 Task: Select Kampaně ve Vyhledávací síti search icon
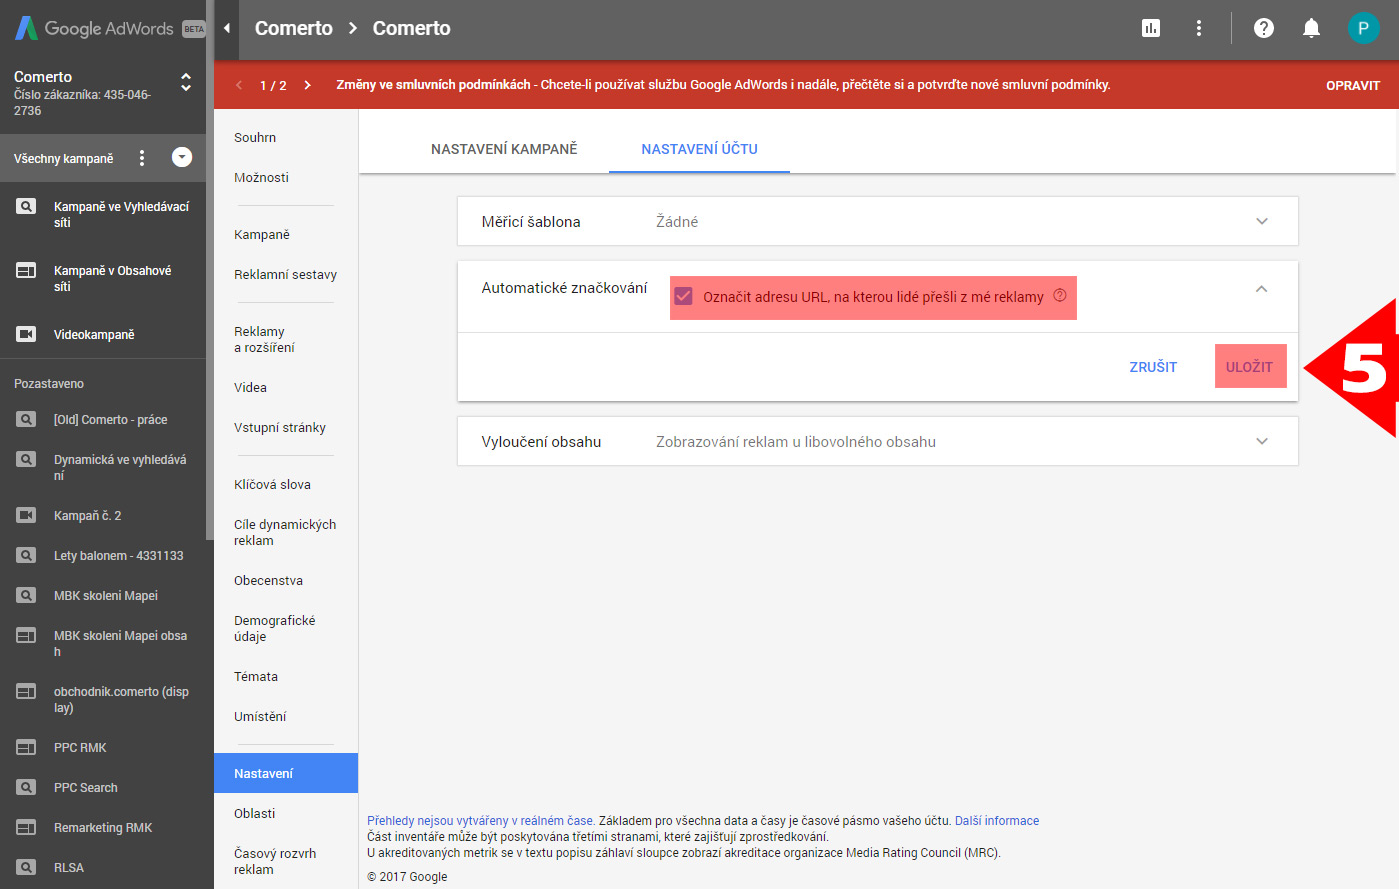tap(26, 206)
